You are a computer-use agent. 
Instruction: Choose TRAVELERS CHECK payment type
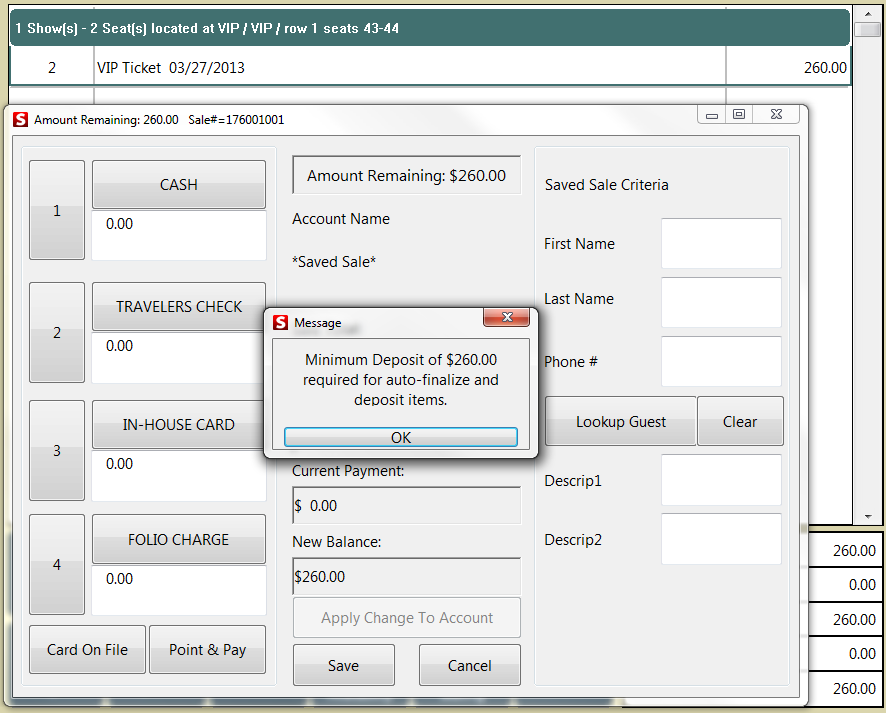(x=179, y=307)
